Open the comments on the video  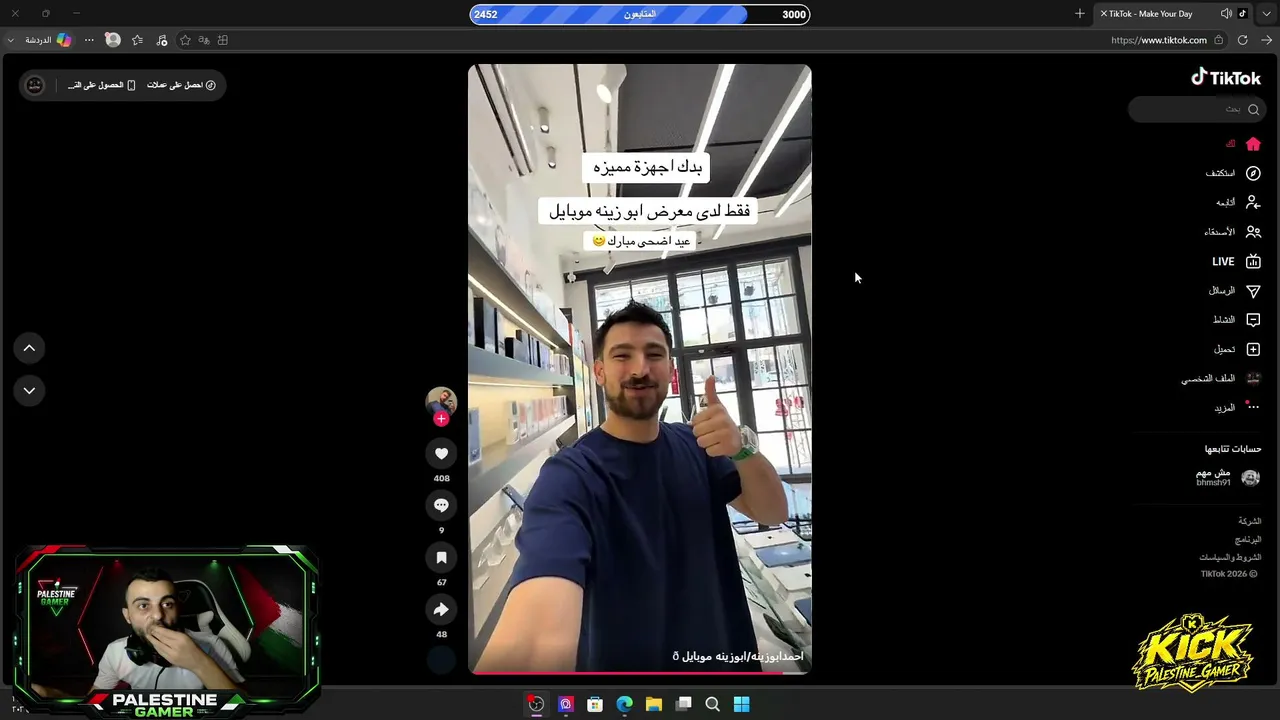click(x=441, y=506)
